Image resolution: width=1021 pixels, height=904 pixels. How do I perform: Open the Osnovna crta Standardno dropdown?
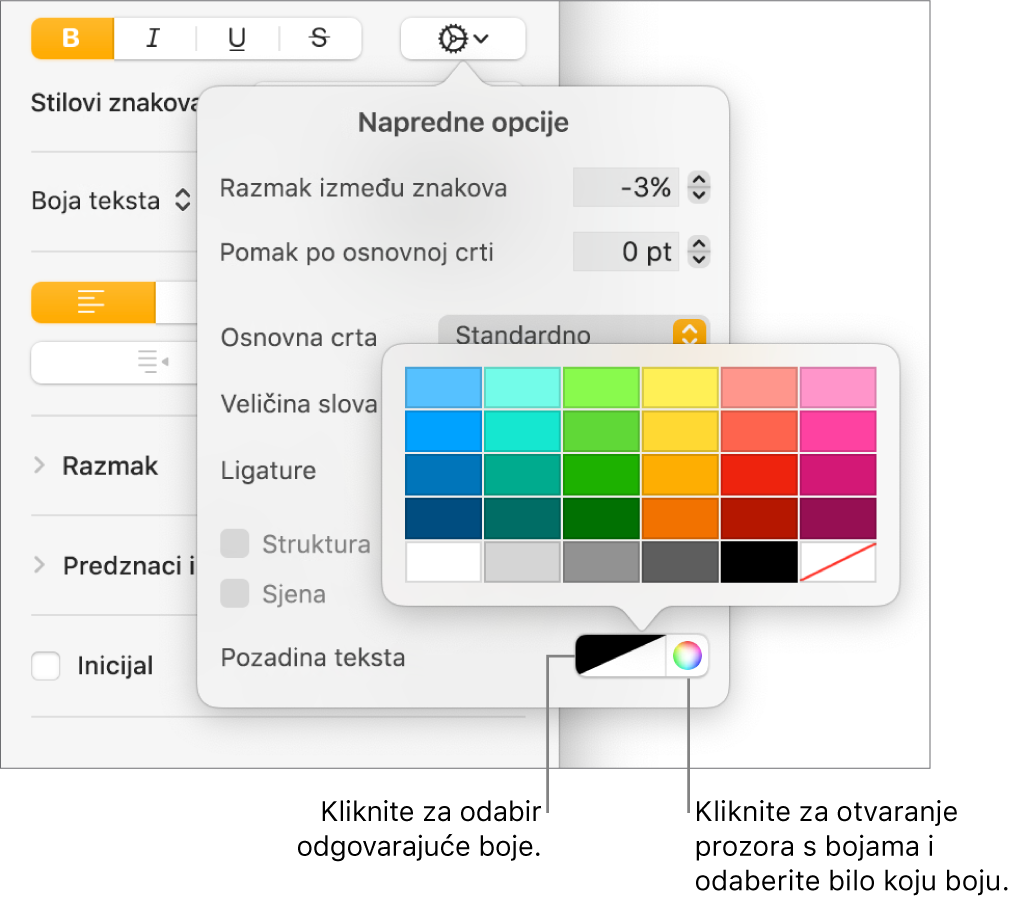tap(574, 332)
